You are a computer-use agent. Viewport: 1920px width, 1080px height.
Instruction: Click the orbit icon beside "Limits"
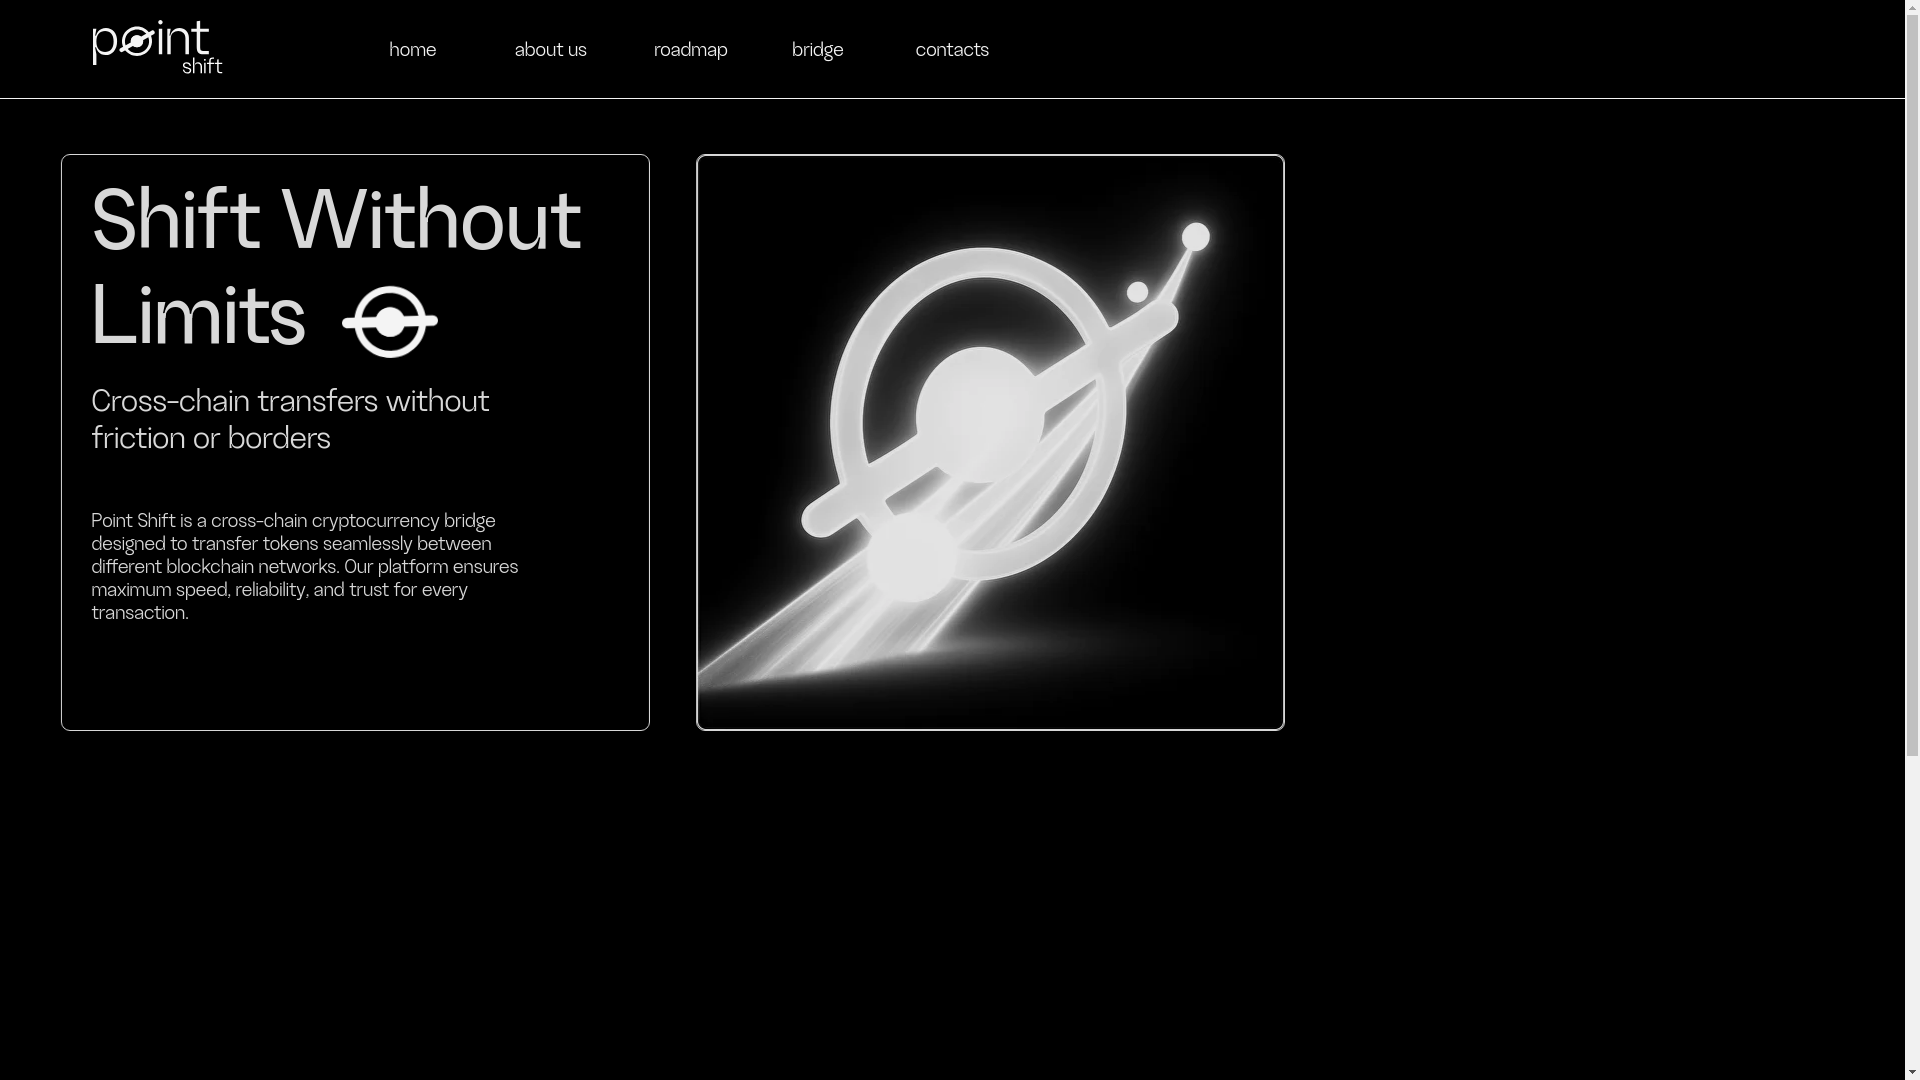point(390,322)
